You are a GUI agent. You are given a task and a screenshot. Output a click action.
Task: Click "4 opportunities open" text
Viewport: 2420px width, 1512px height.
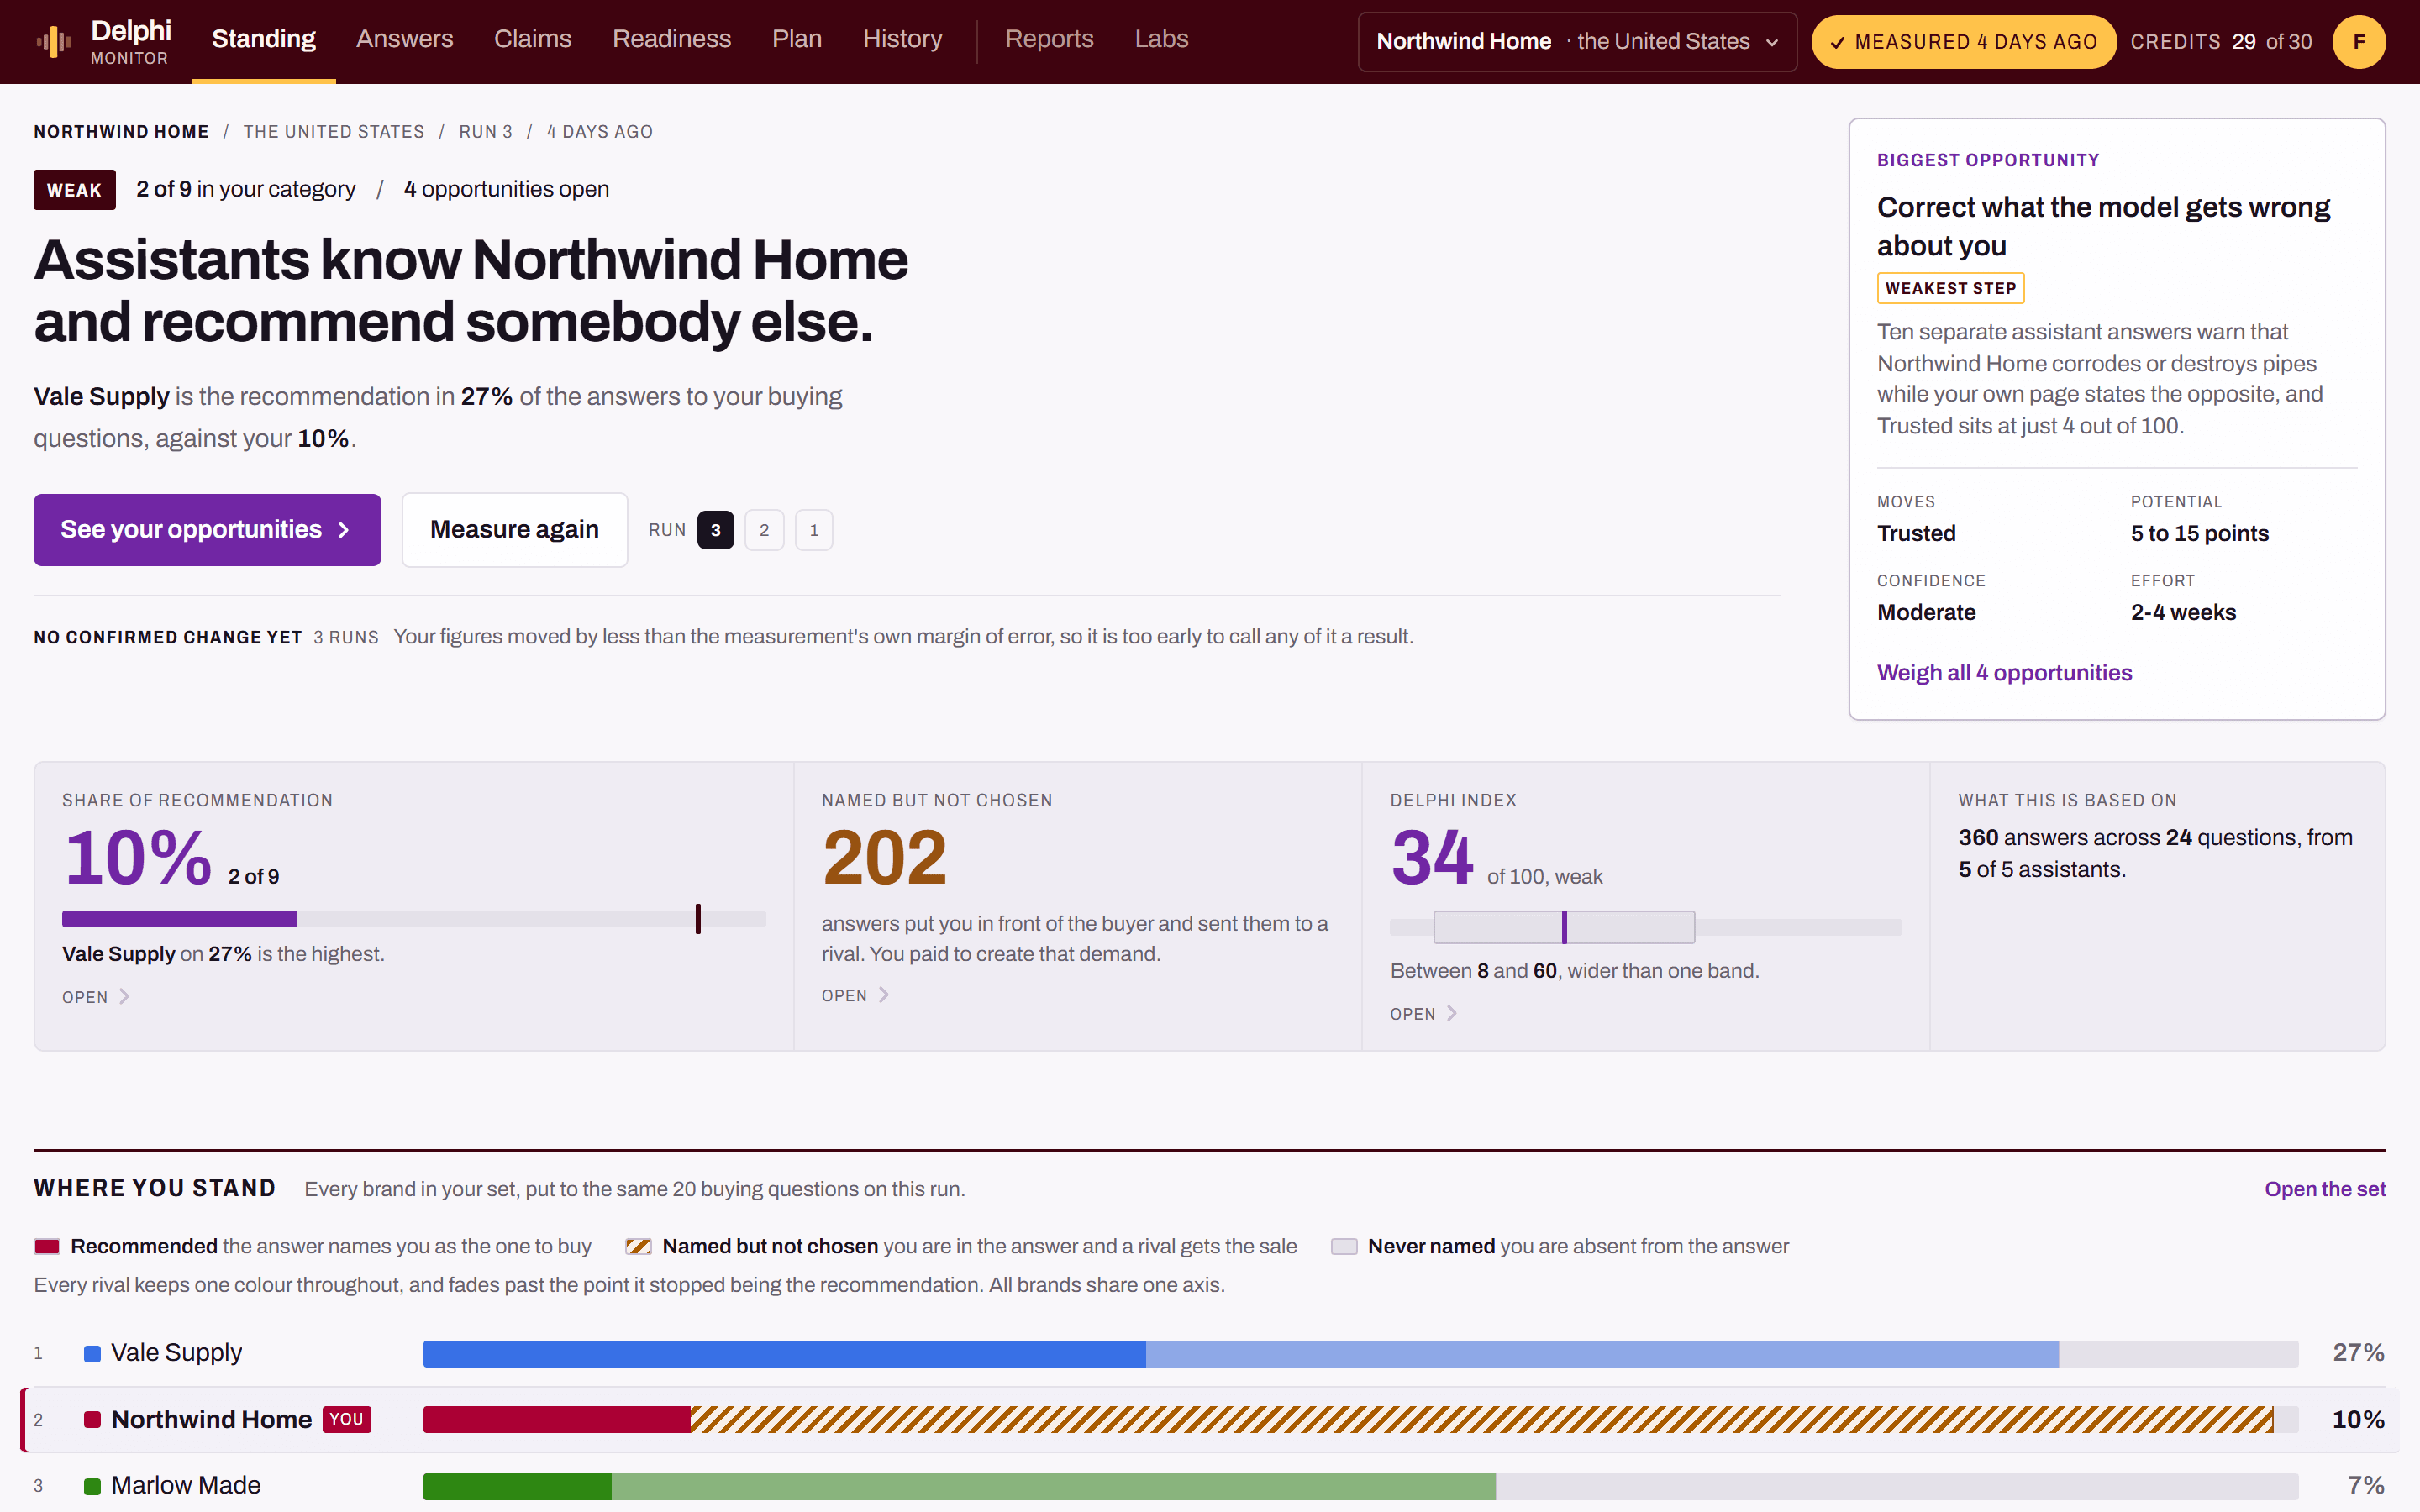[x=506, y=189]
